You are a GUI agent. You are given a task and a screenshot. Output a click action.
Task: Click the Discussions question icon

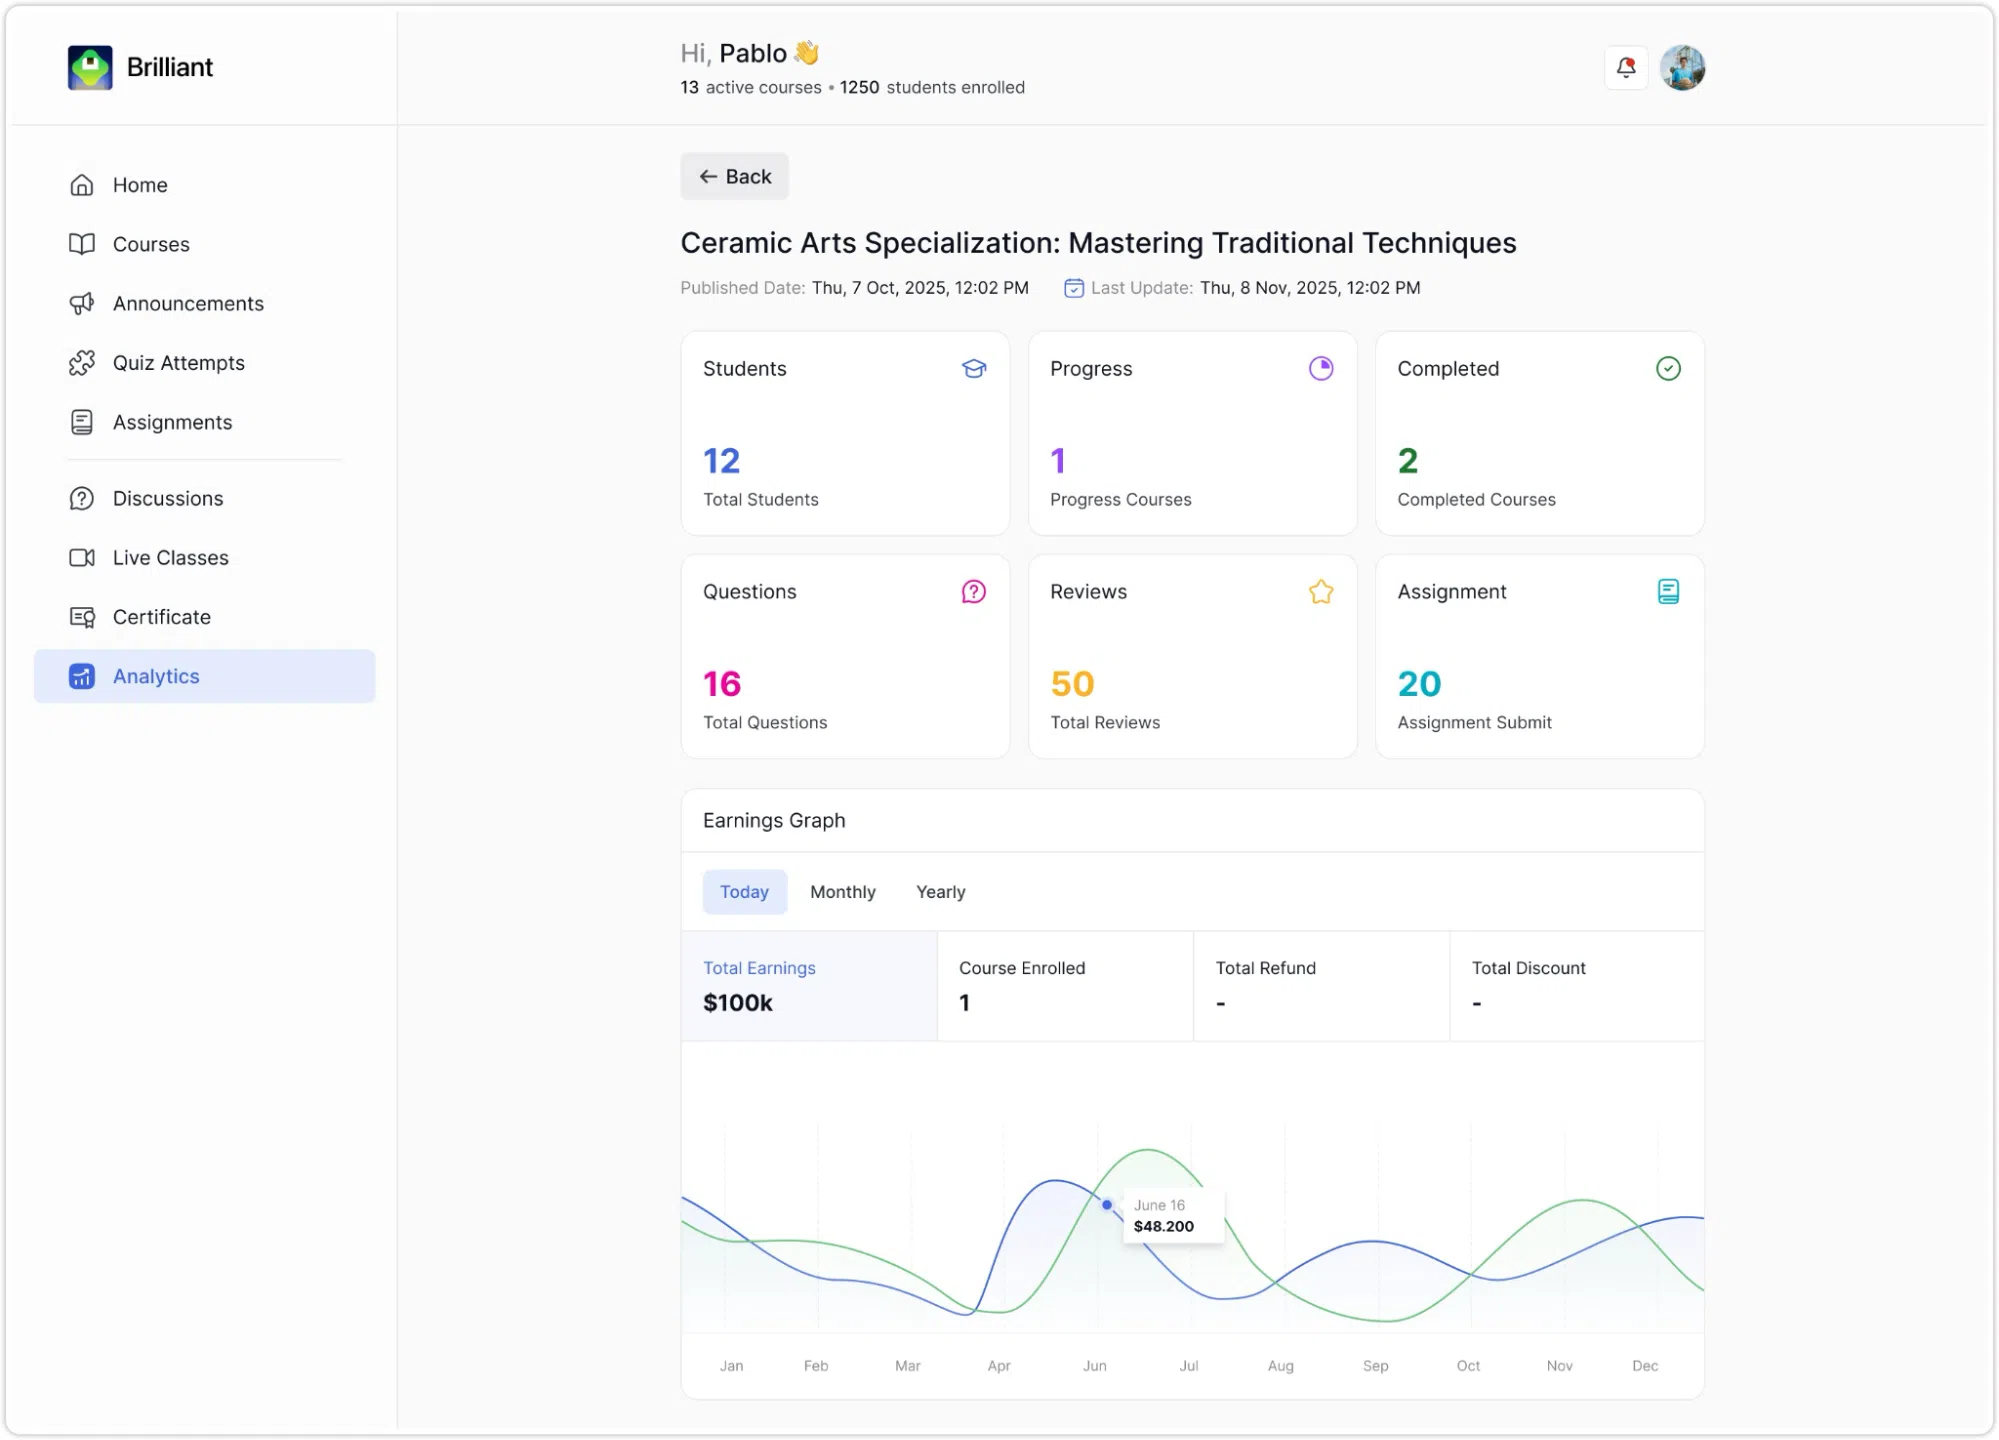click(82, 498)
